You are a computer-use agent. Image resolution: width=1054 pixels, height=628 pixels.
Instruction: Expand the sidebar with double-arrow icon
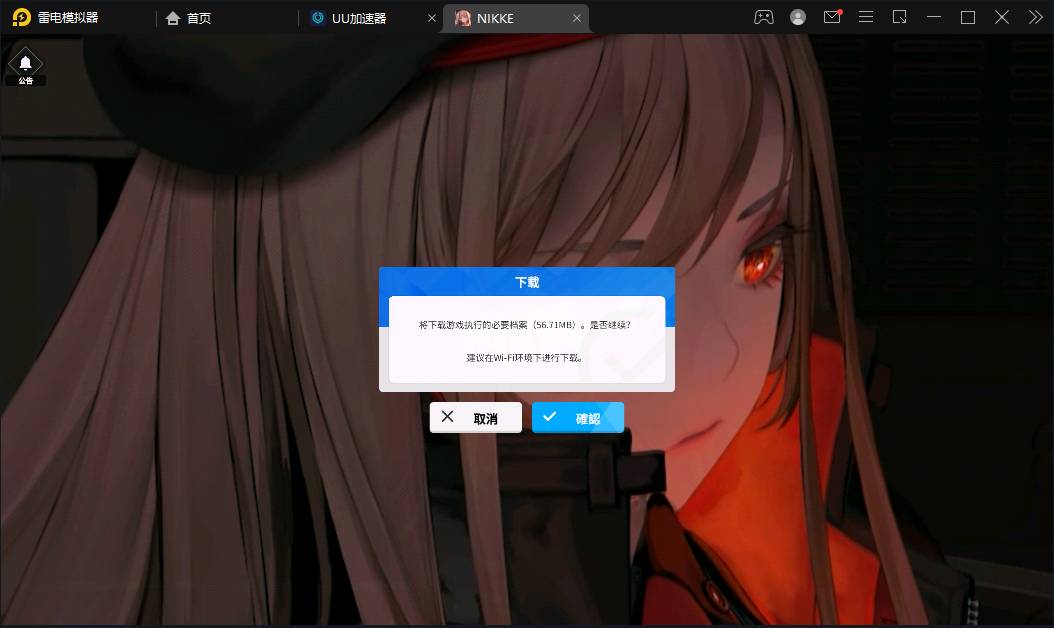tap(1035, 17)
